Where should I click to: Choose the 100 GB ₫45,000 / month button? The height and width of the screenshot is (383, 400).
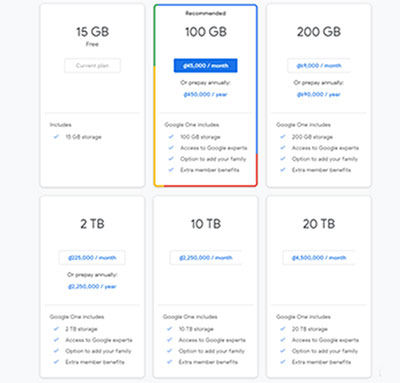coord(206,66)
